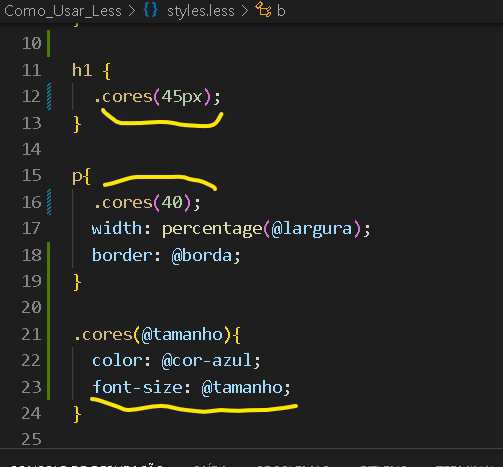
Task: Expand breadcrumb chevron after styles.less
Action: coord(245,11)
